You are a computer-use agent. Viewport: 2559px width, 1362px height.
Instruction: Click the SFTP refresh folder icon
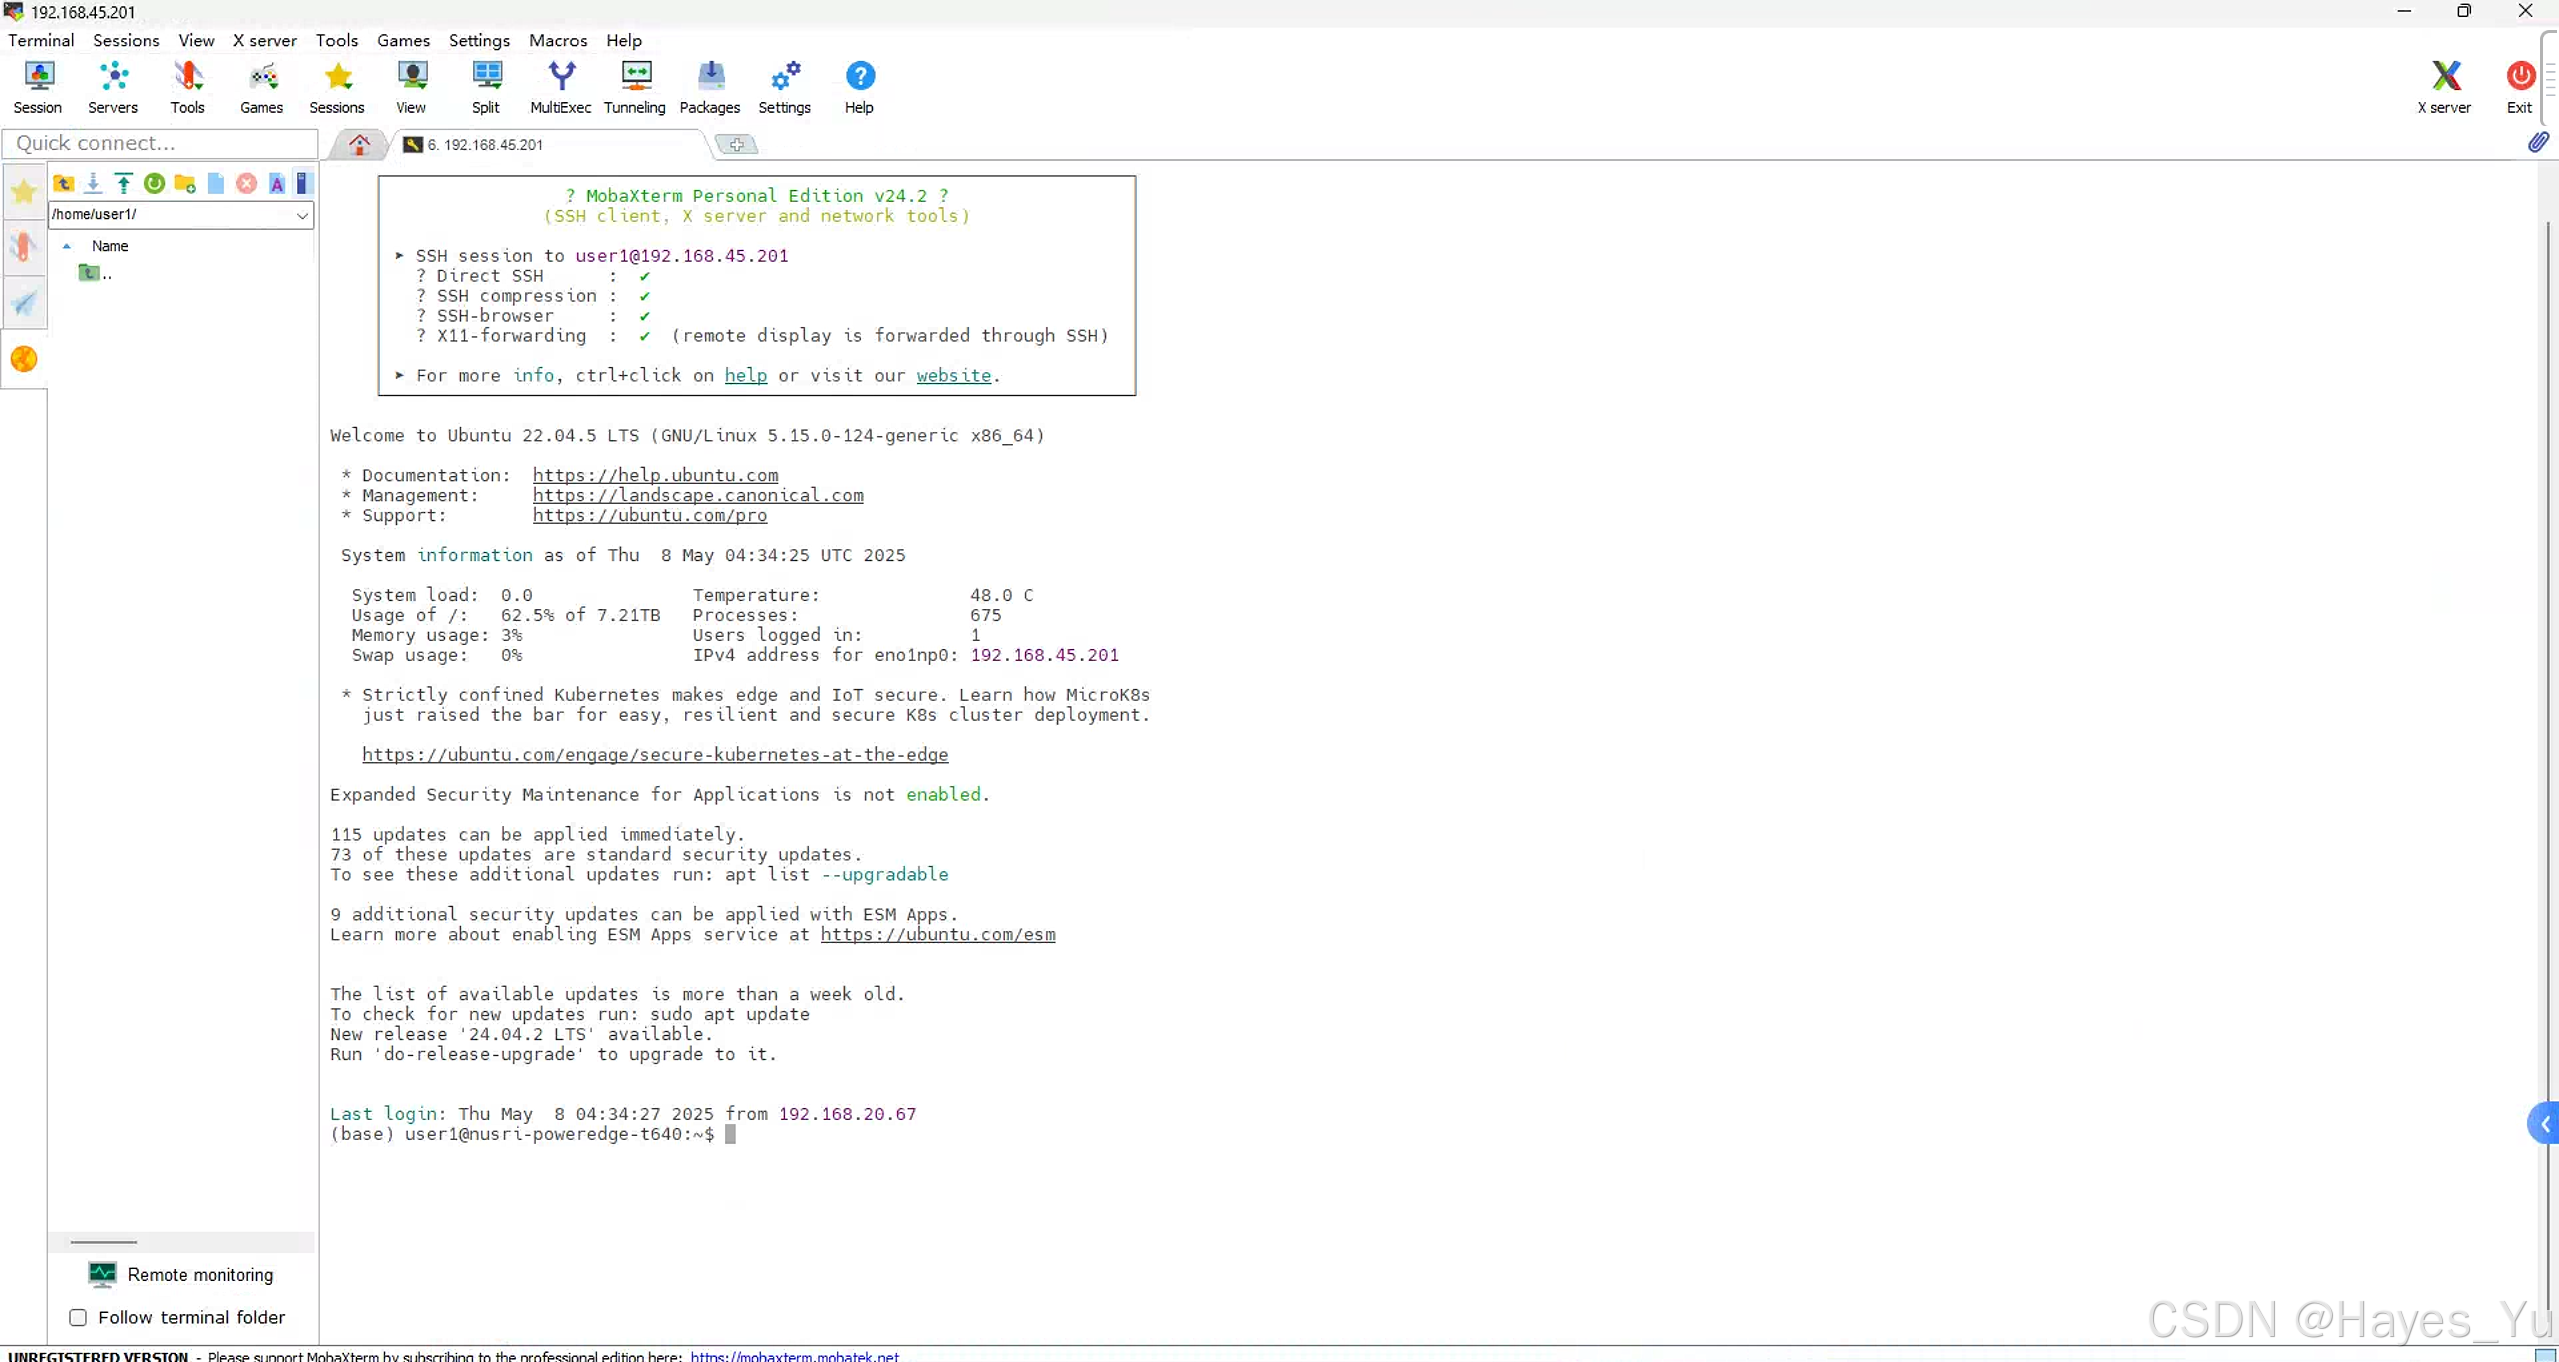(x=154, y=183)
